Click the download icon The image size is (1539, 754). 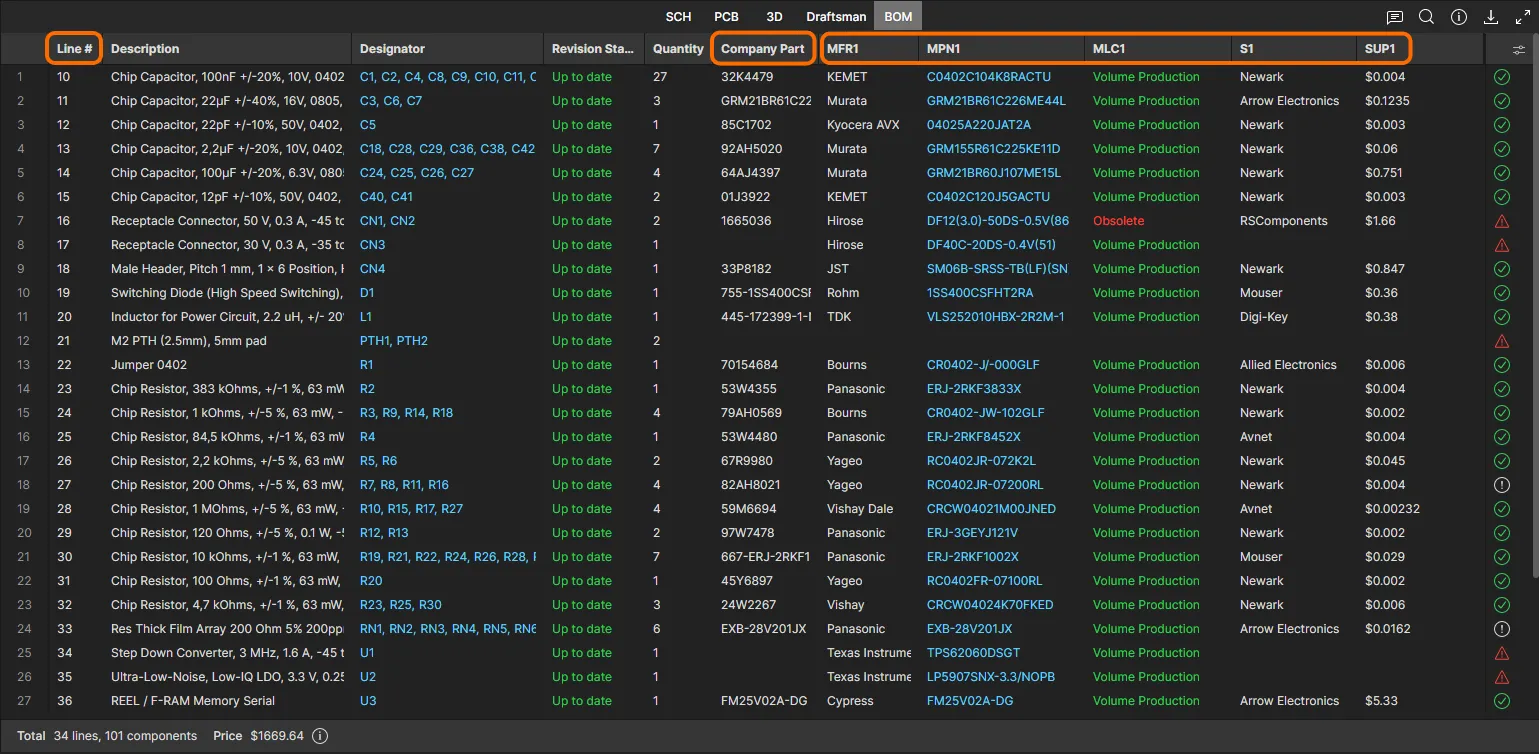[x=1491, y=17]
